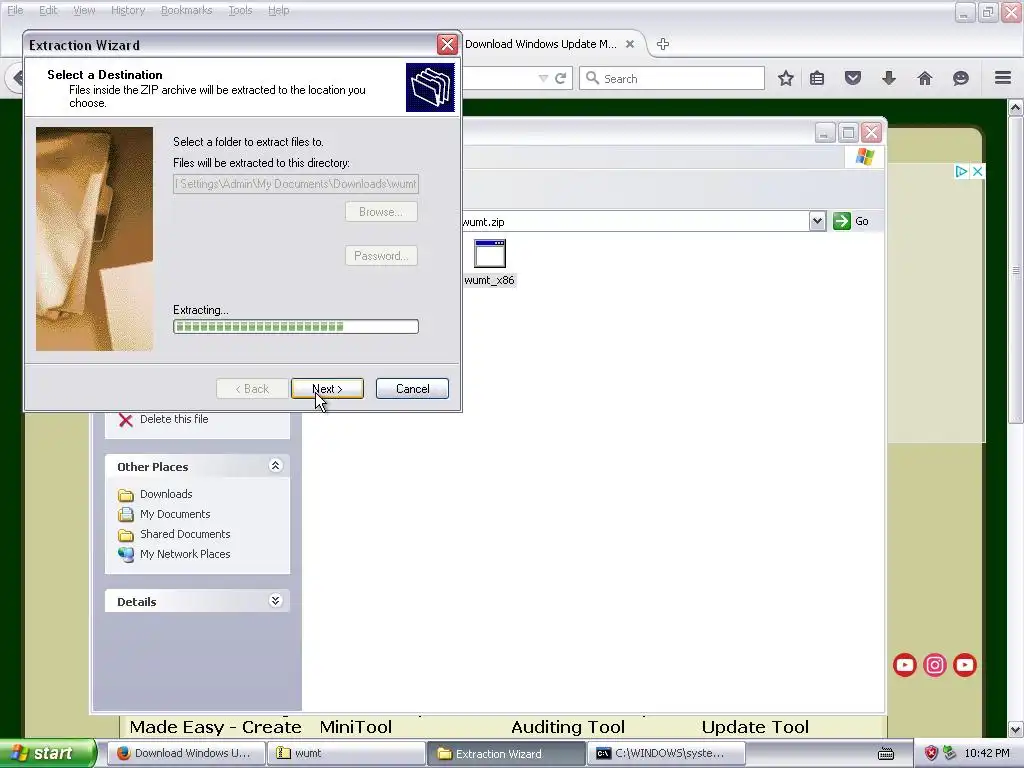Show bookmarks list icon

click(x=817, y=78)
